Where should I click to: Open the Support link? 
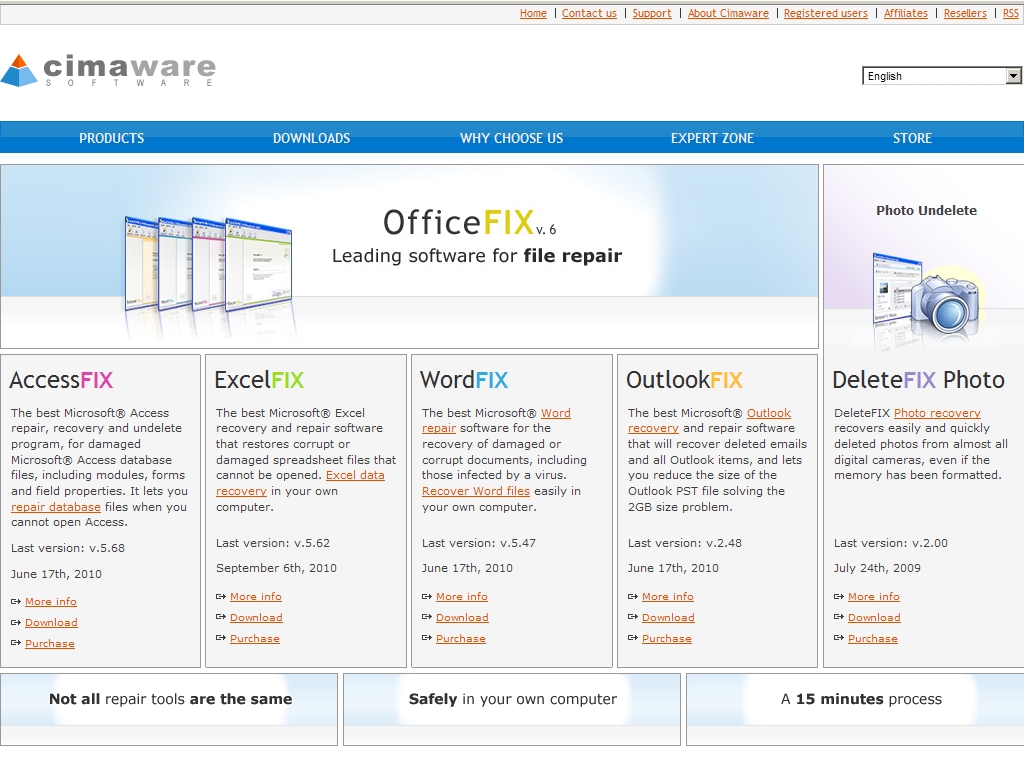[x=652, y=13]
